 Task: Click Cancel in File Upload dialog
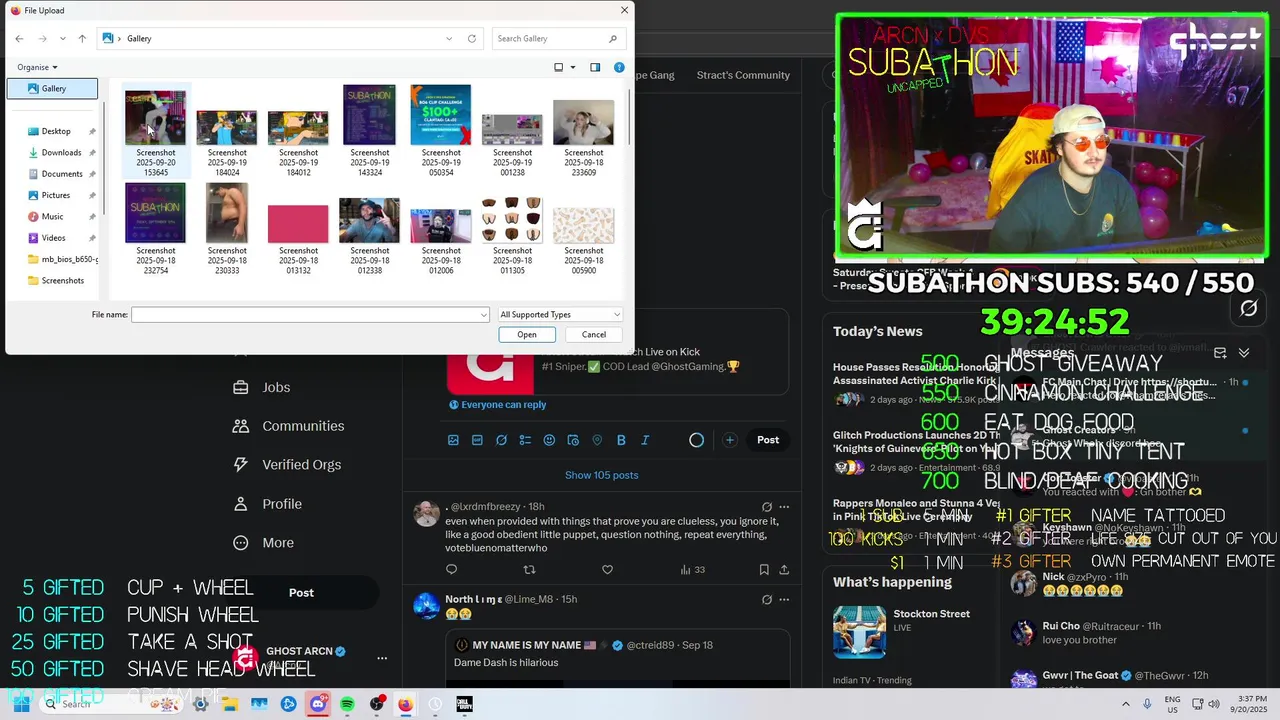click(594, 335)
